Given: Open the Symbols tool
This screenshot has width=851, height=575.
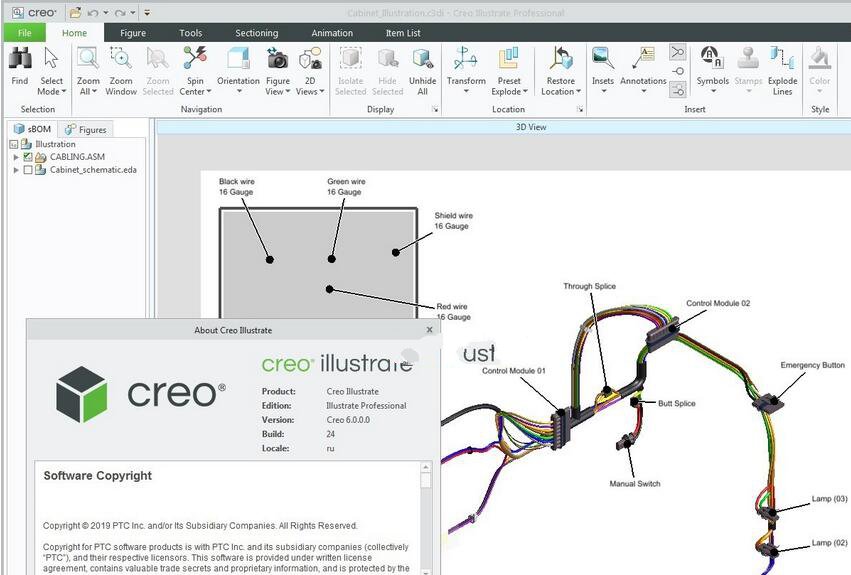Looking at the screenshot, I should coord(712,61).
